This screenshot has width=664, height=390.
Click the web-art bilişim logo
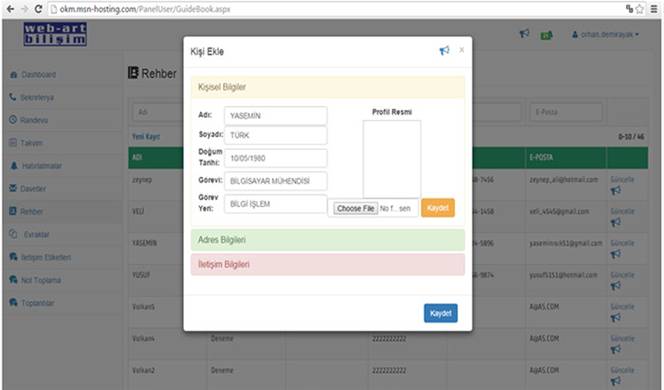coord(55,34)
